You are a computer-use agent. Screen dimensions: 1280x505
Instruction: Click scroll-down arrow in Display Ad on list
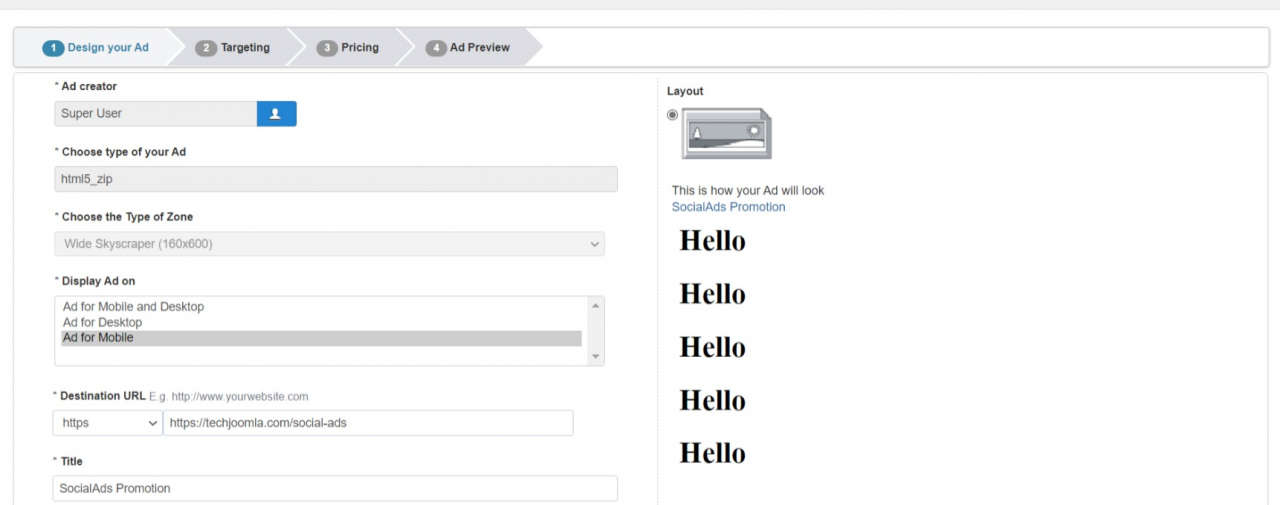point(596,356)
